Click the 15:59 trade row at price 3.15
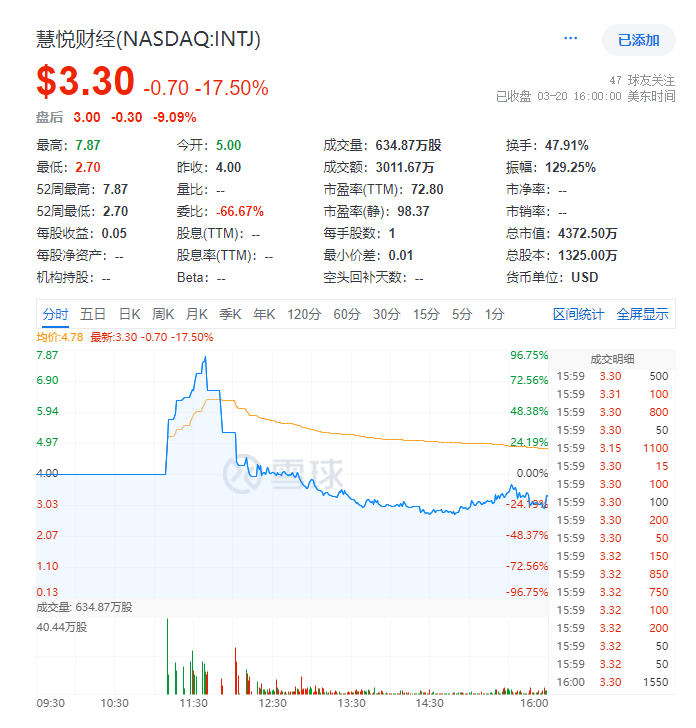696x728 pixels. [x=612, y=448]
